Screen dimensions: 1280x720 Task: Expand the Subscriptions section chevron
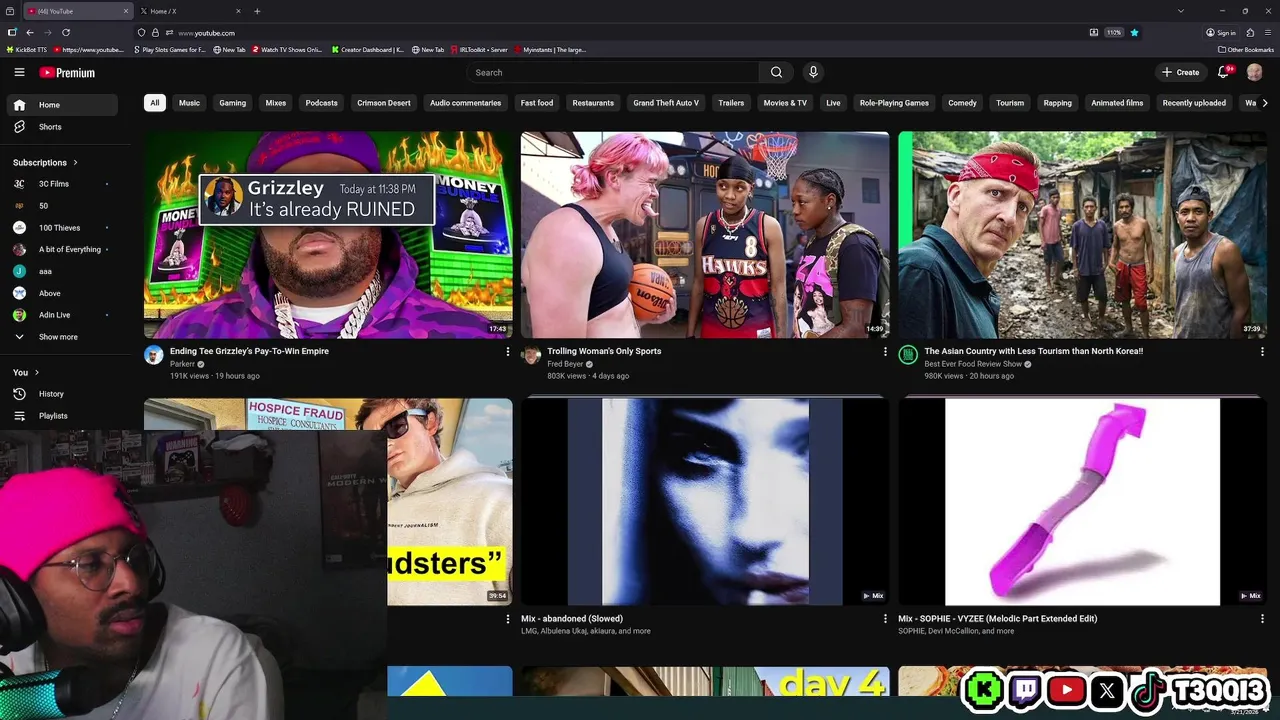point(75,162)
